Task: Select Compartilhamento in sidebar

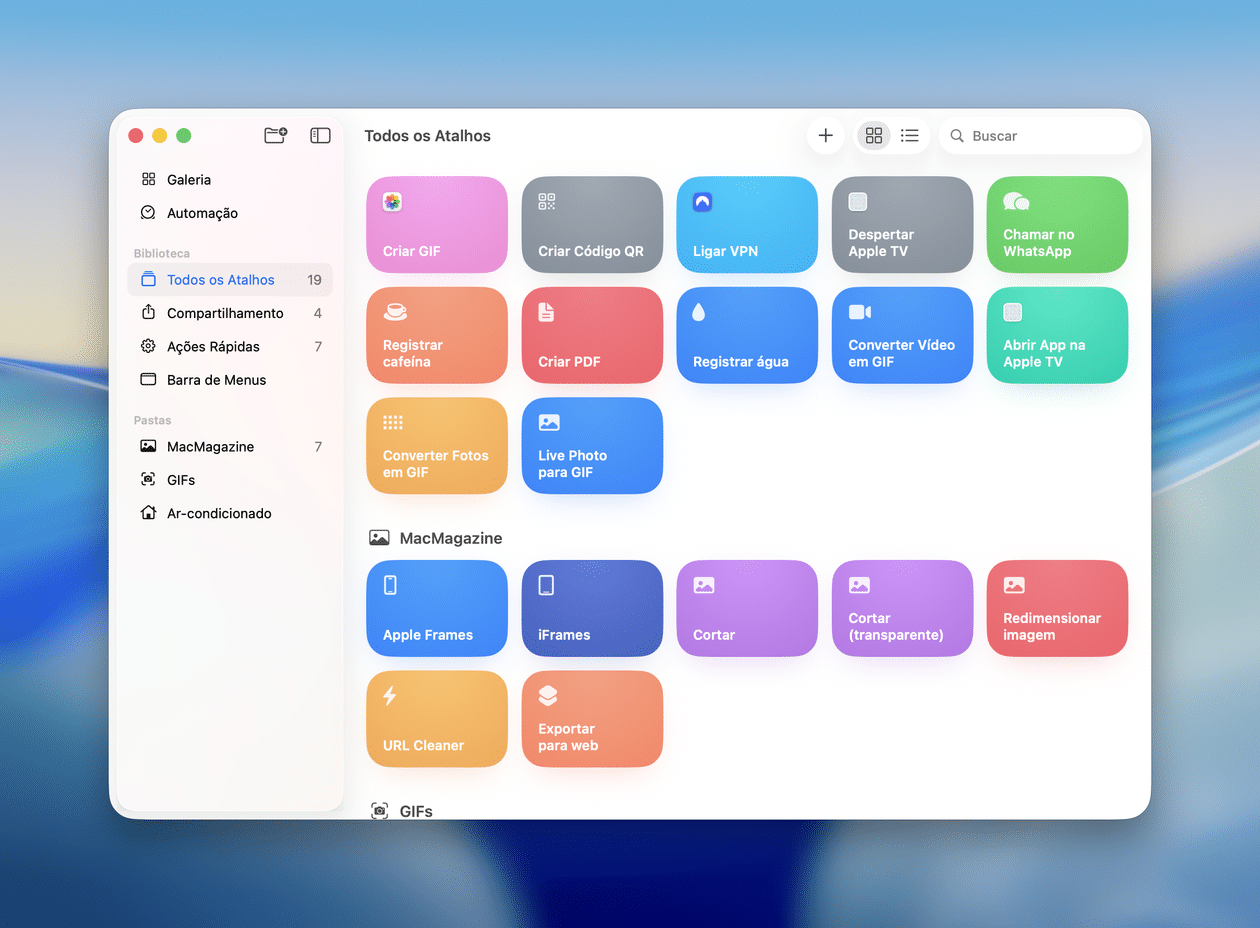Action: tap(230, 313)
